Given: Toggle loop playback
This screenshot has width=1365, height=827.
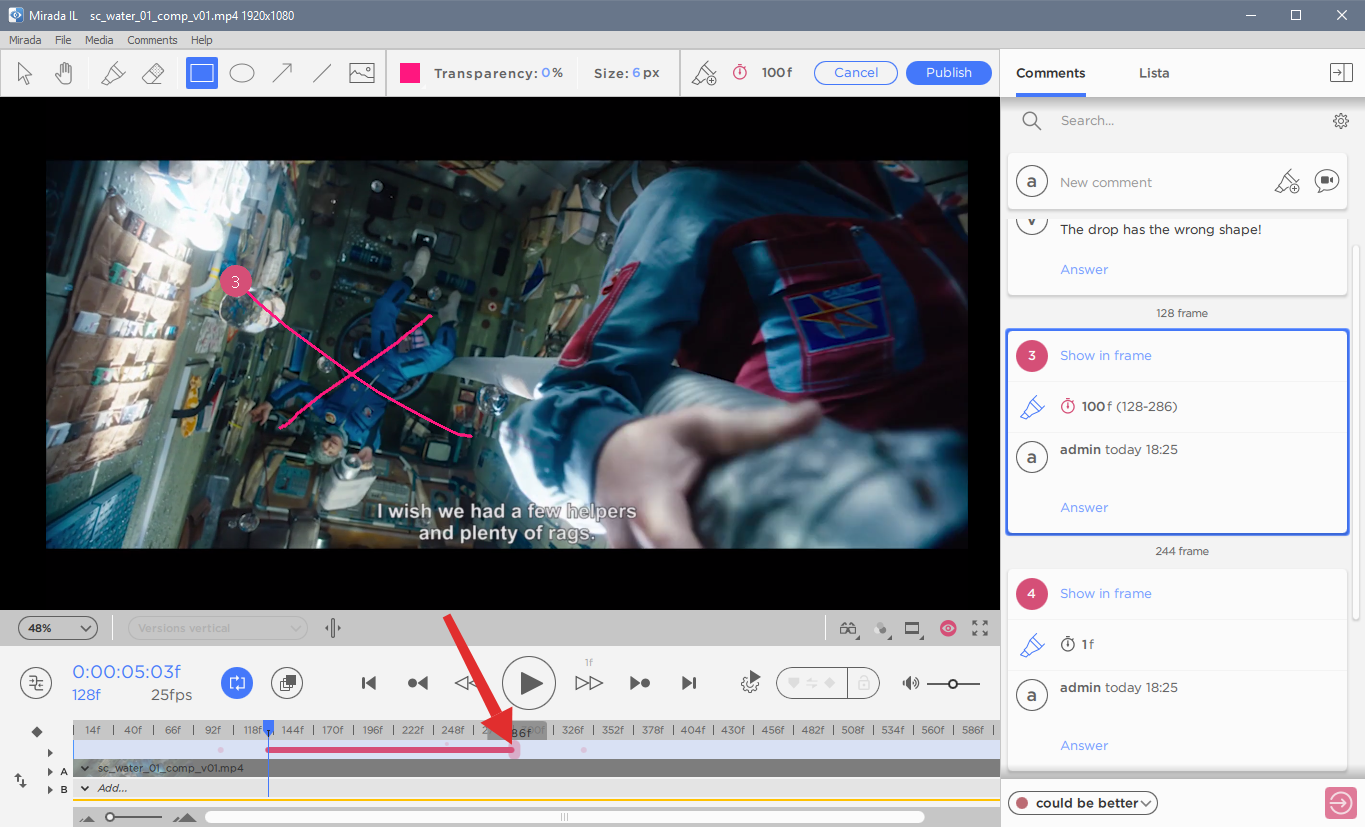Looking at the screenshot, I should [x=237, y=683].
